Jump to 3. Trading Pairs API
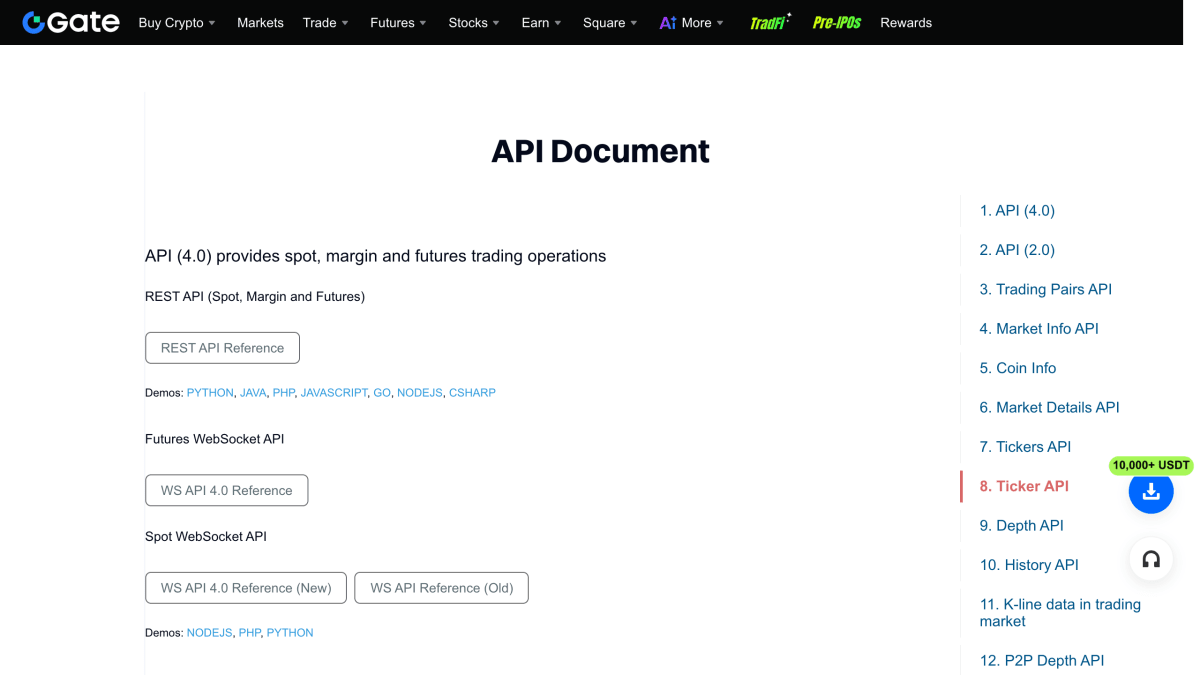 point(1045,289)
